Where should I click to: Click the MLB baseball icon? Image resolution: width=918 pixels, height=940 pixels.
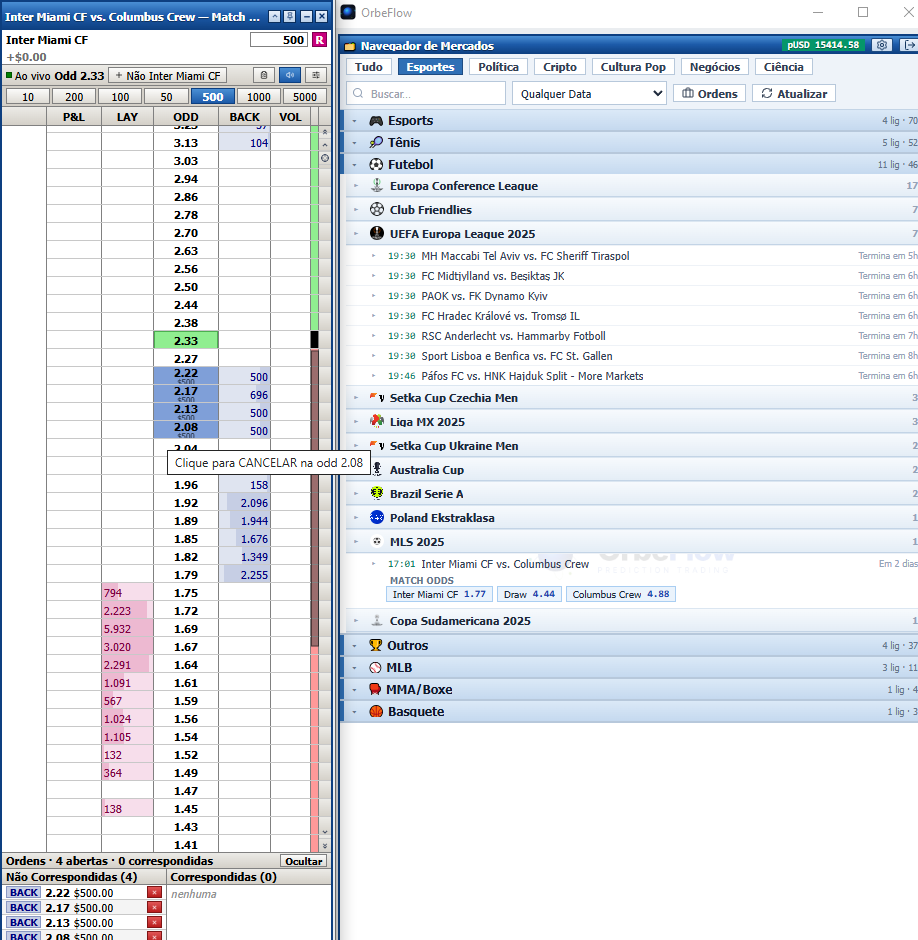375,668
